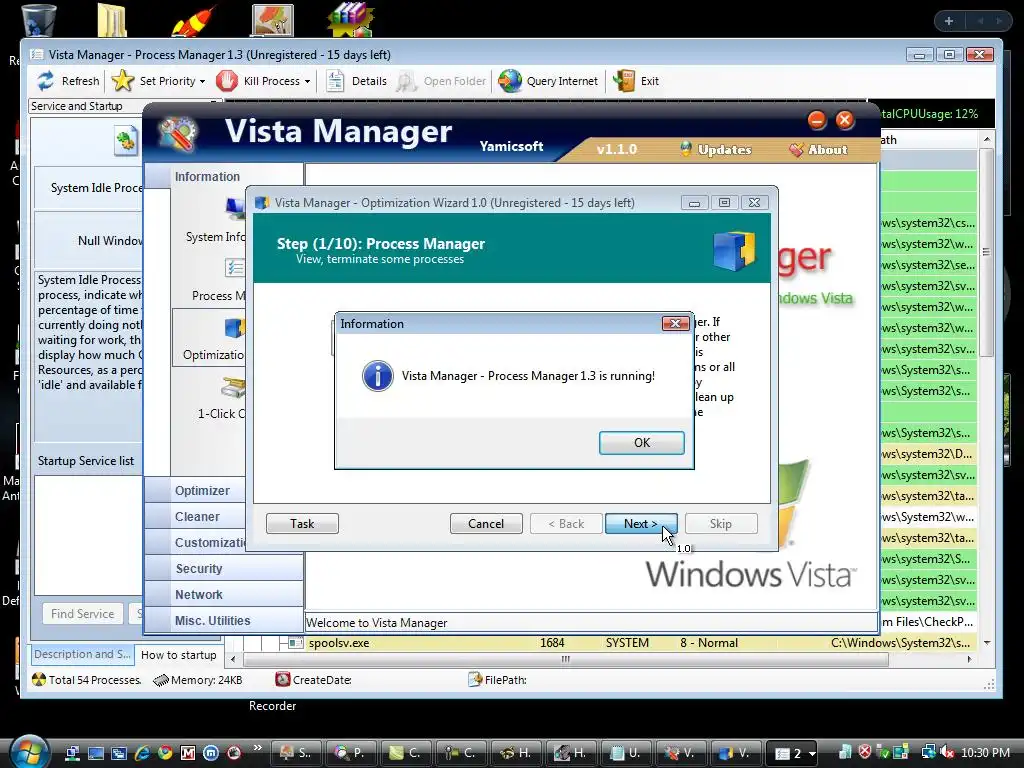1024x768 pixels.
Task: Click Next in Optimization Wizard
Action: click(641, 524)
